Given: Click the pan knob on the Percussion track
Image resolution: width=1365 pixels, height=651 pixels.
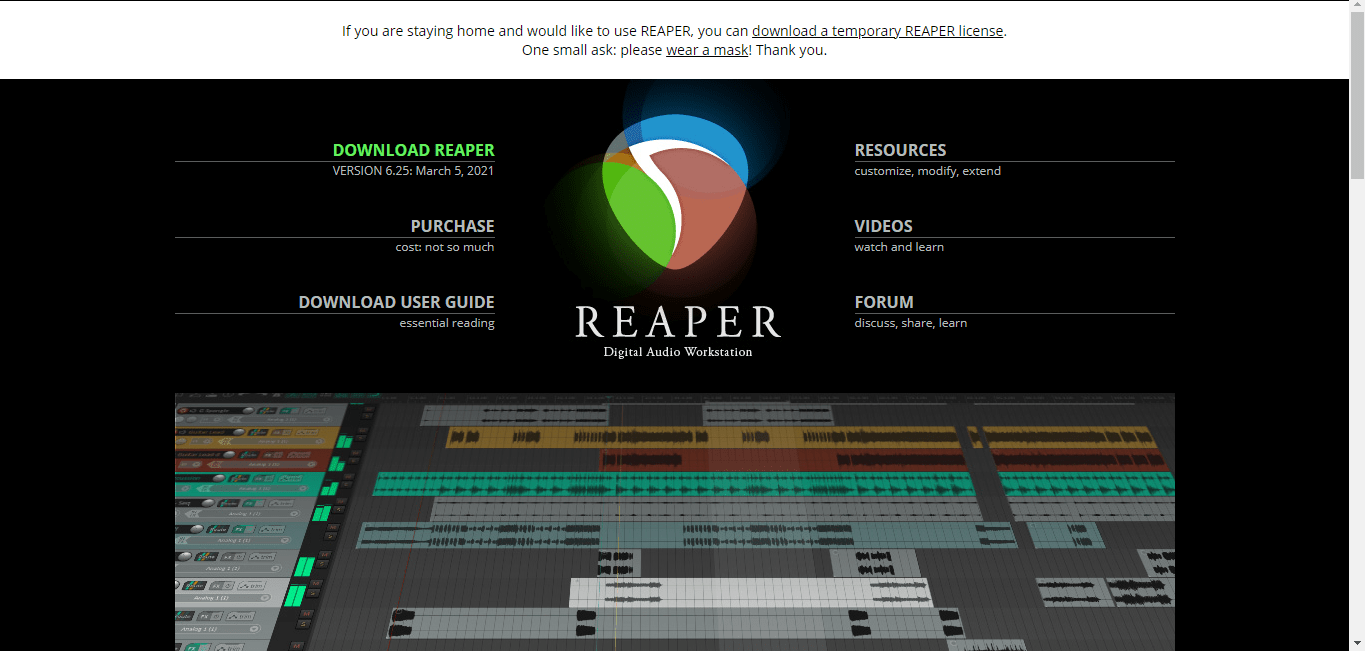Looking at the screenshot, I should 219,476.
